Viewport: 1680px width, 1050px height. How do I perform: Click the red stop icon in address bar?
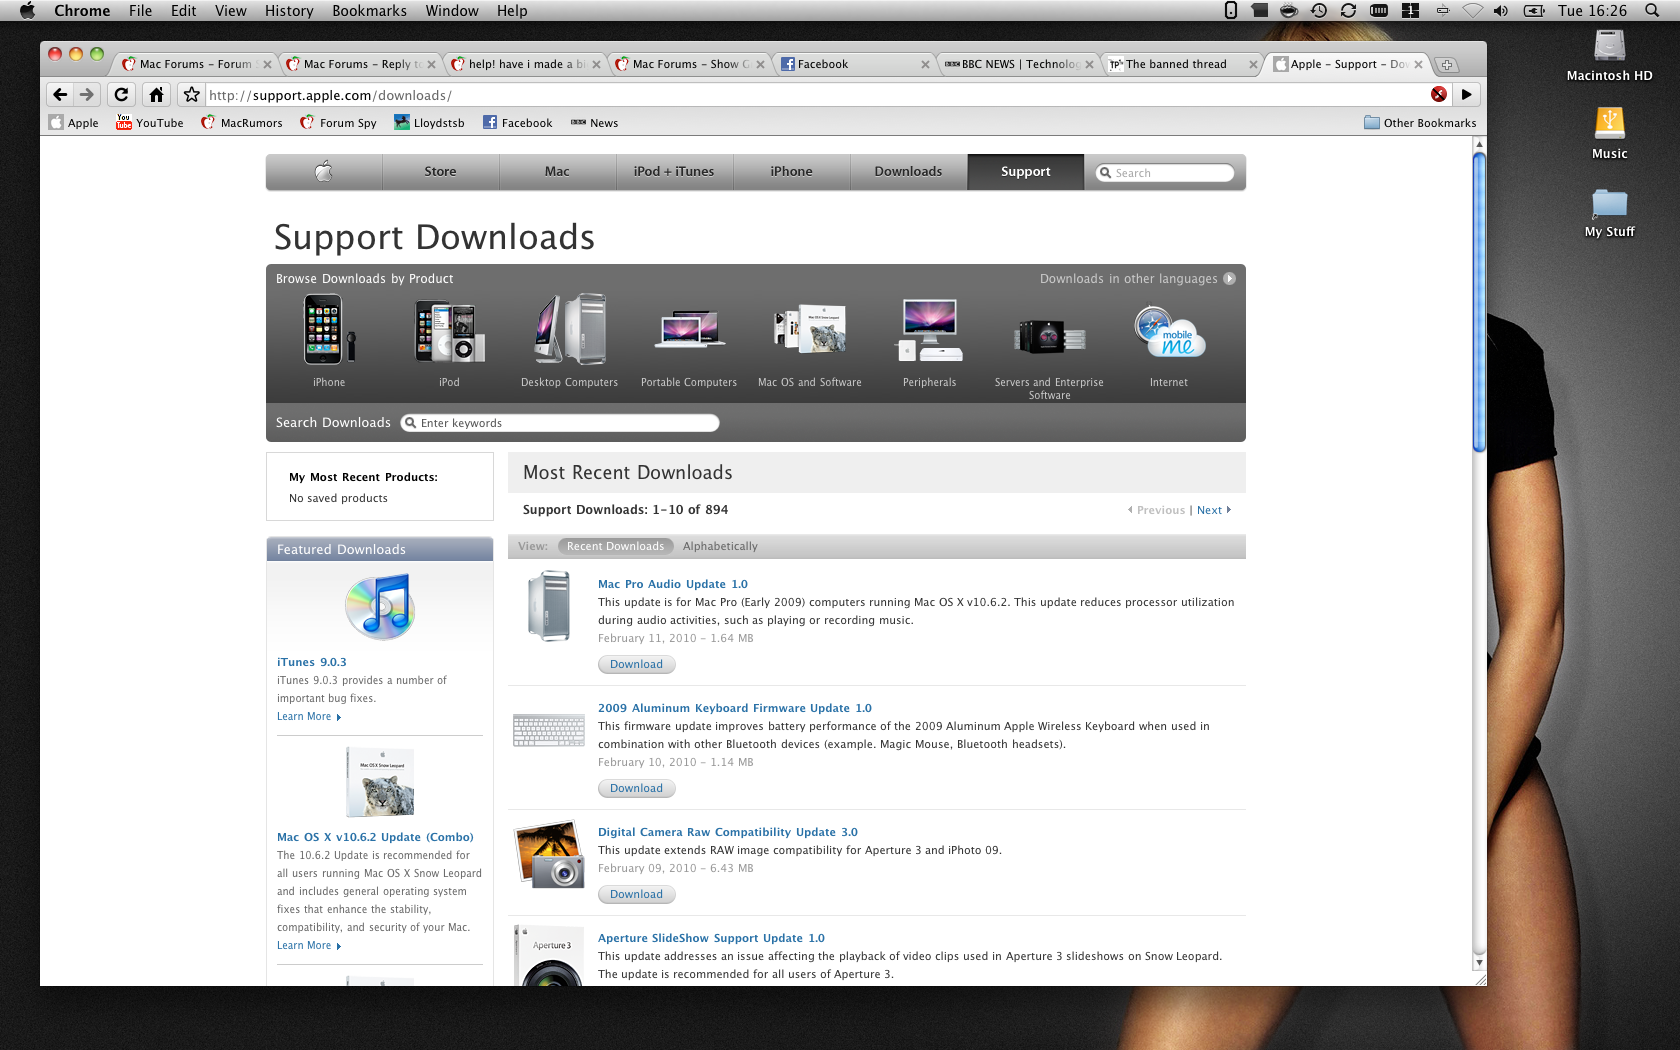1438,94
